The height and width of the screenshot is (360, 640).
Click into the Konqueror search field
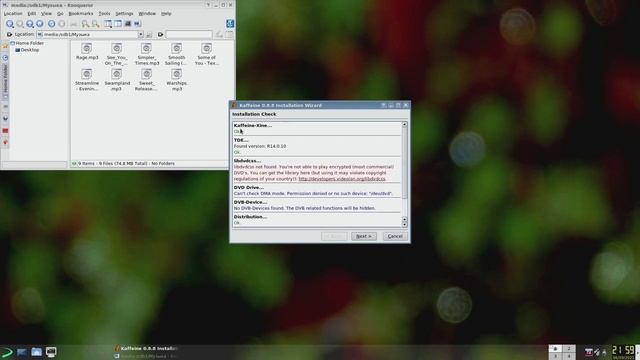189,35
